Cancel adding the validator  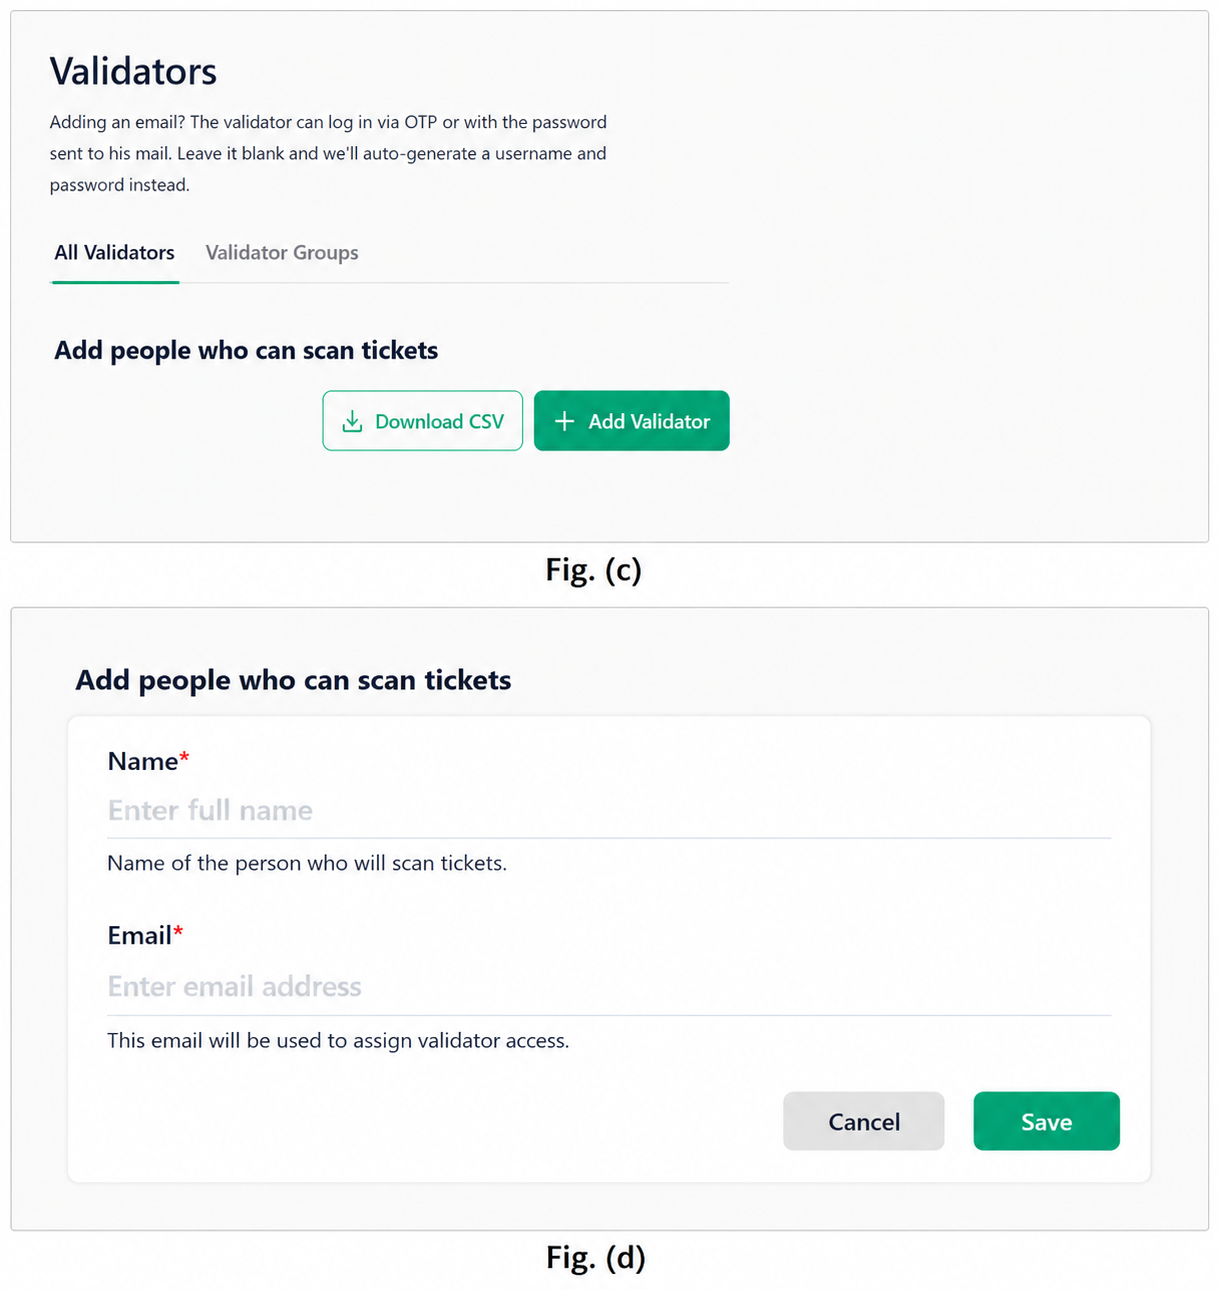(863, 1121)
